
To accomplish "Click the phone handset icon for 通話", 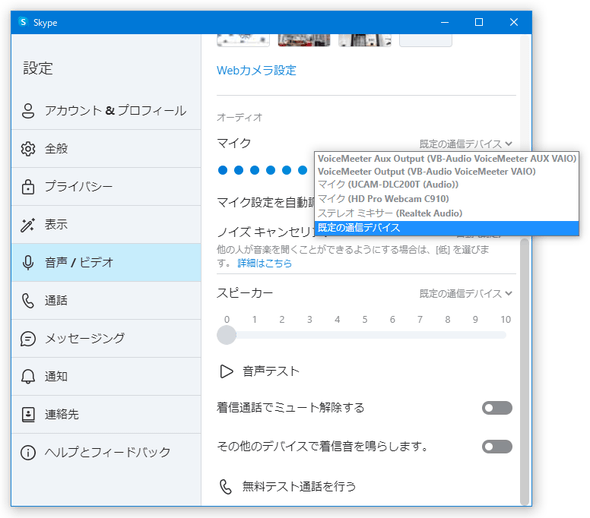I will coord(28,301).
